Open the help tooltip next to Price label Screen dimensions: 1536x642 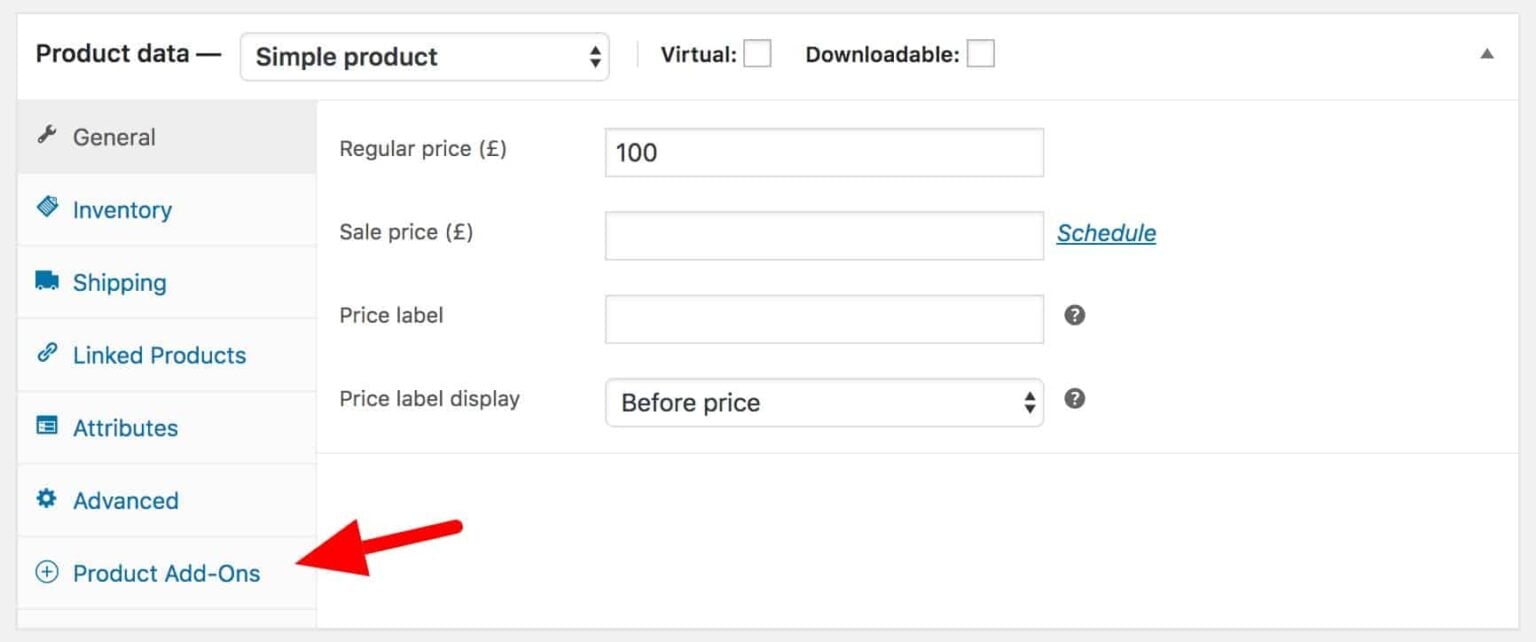[1073, 314]
